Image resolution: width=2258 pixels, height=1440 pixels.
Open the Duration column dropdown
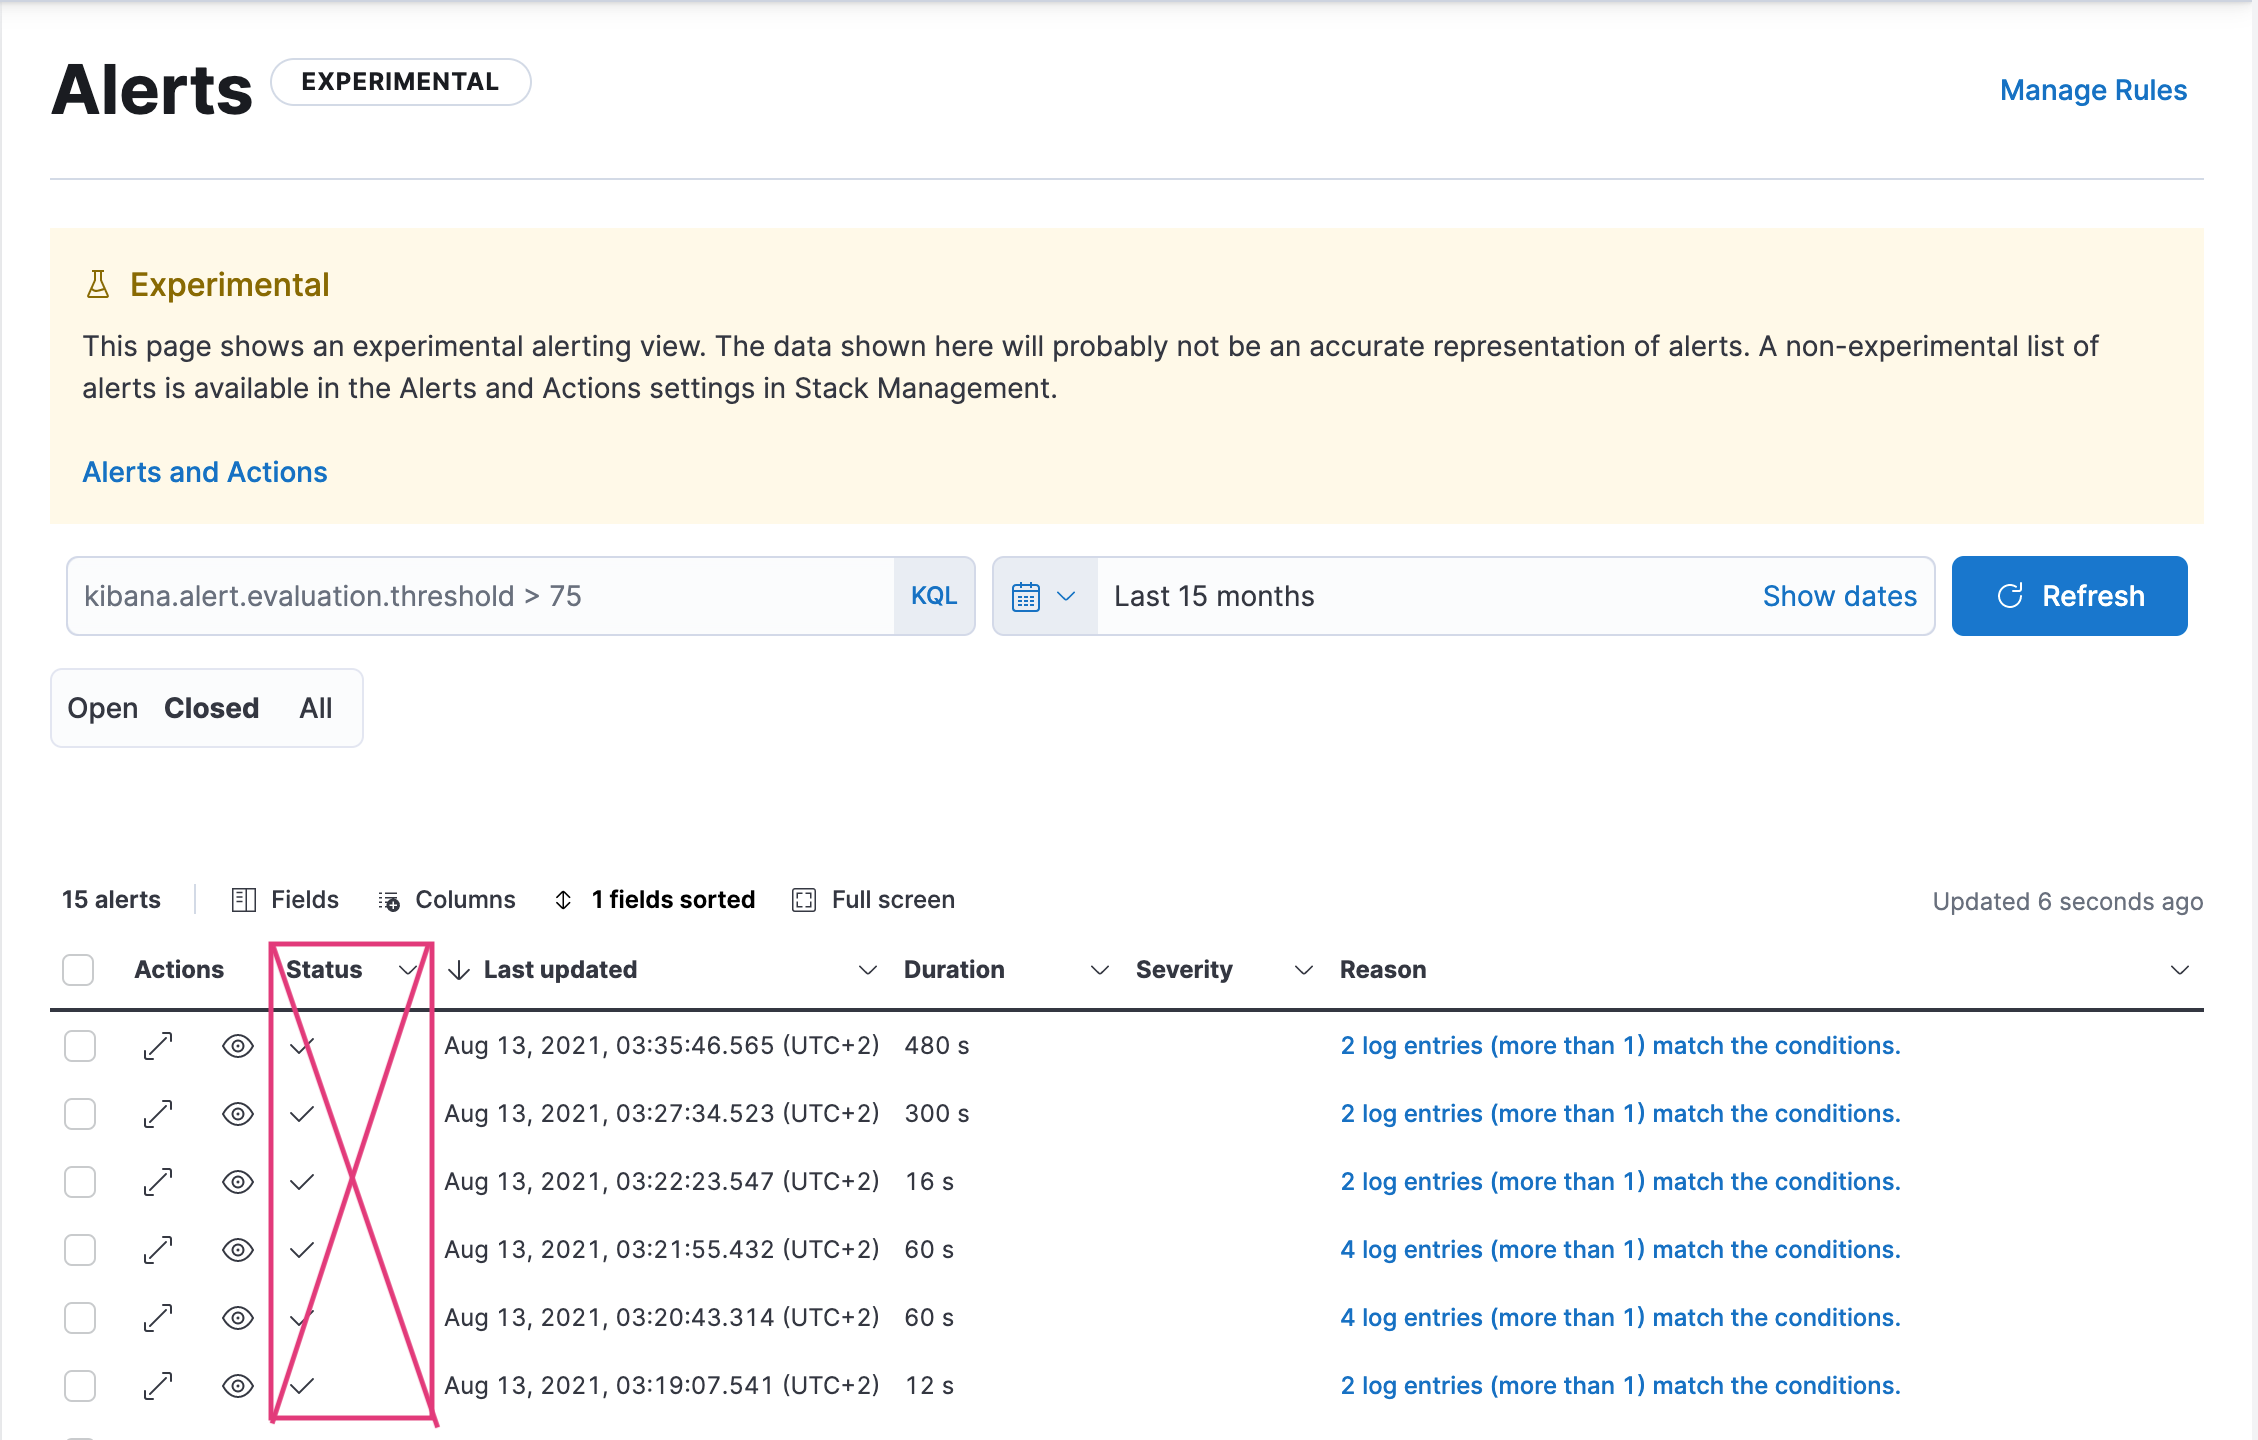click(1099, 969)
